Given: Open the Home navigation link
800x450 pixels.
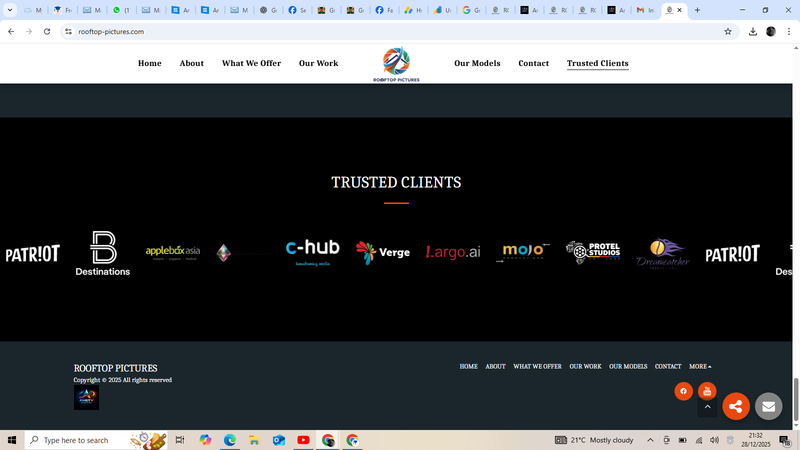Looking at the screenshot, I should 149,63.
